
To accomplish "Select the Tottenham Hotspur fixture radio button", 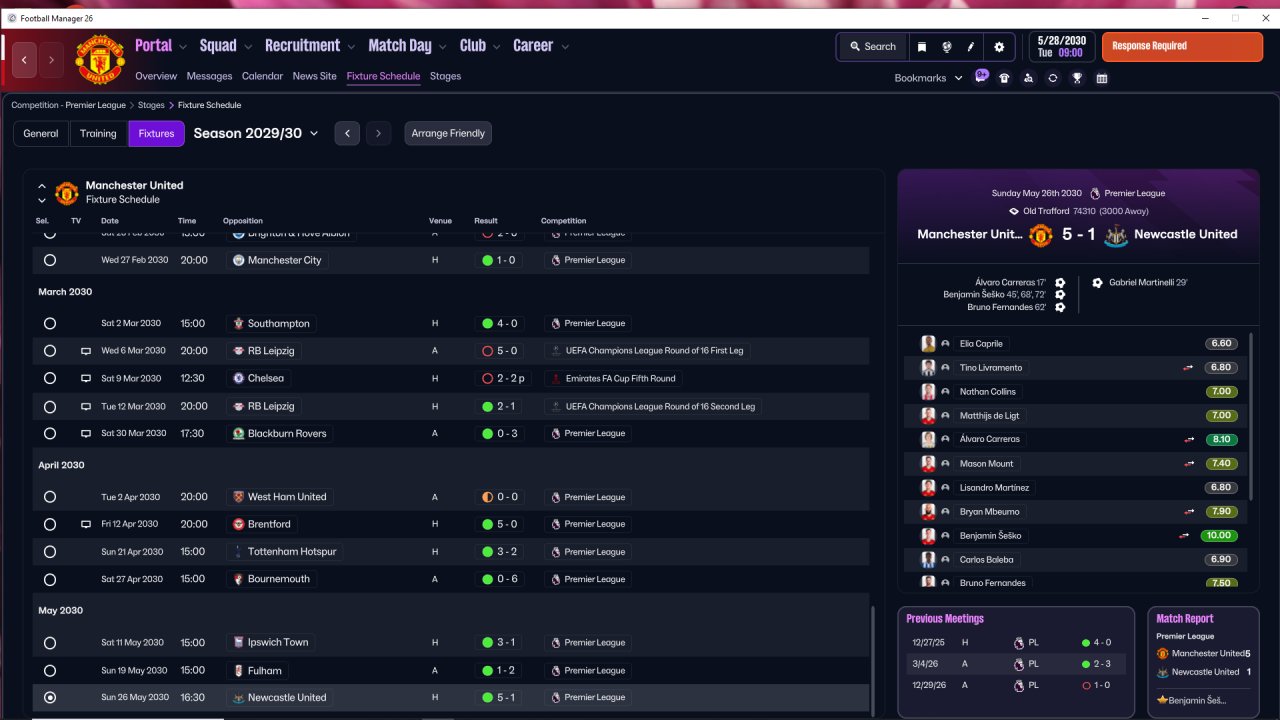I will click(x=50, y=552).
